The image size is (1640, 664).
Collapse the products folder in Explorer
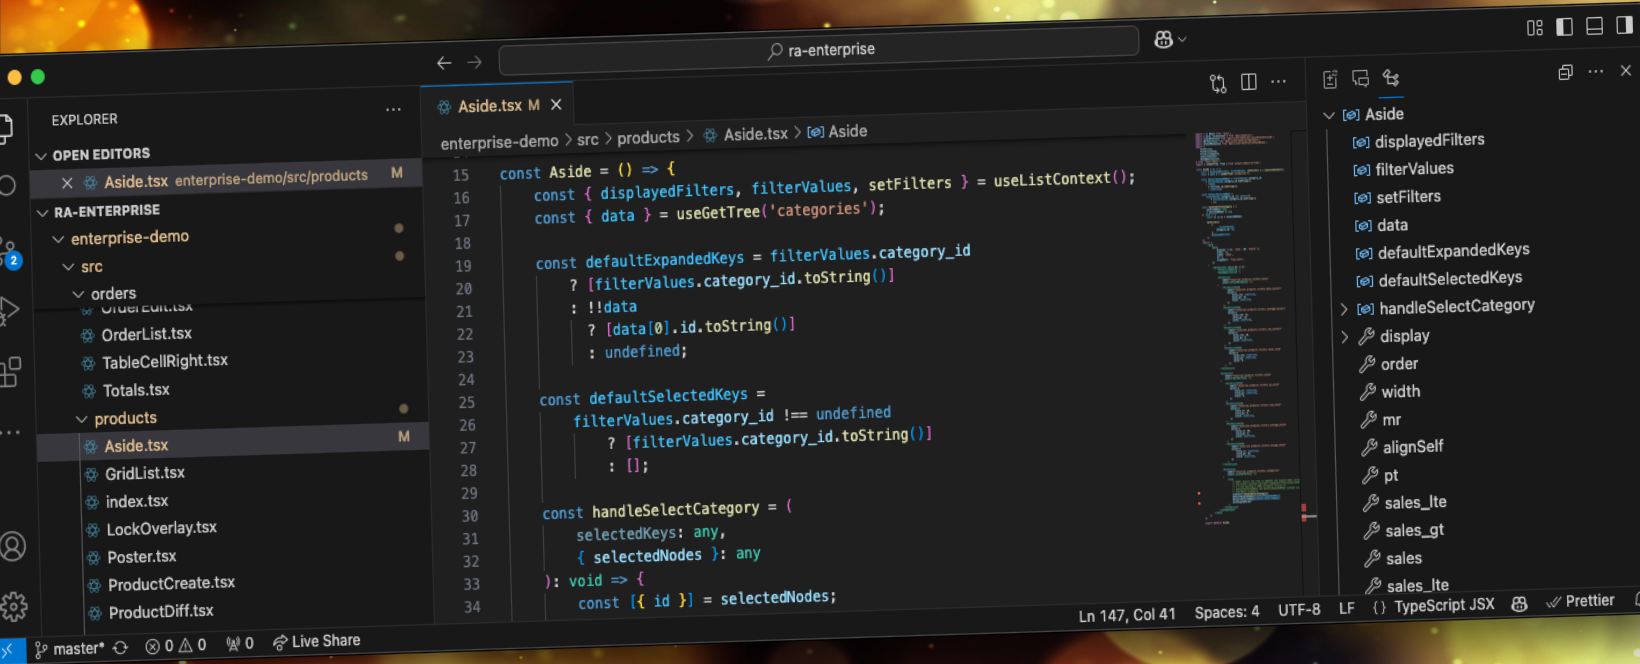point(82,419)
